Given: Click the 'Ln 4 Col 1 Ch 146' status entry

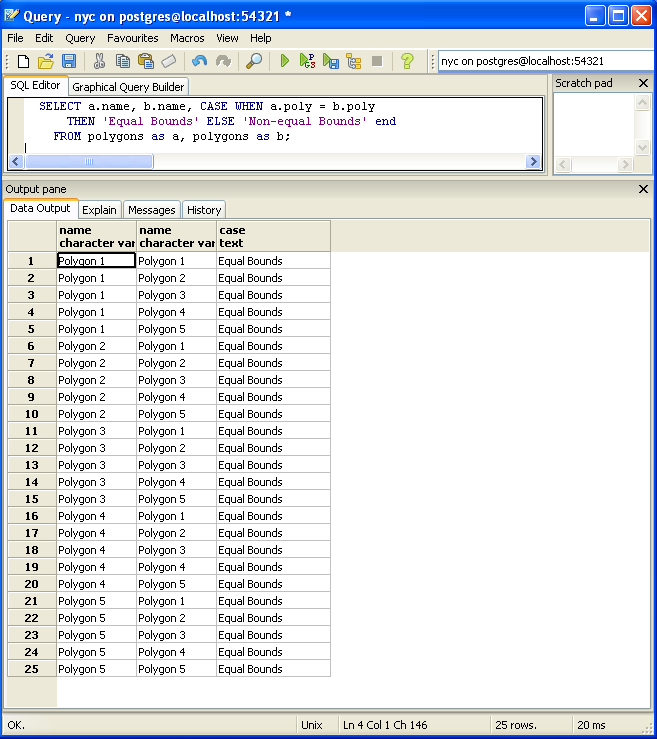Looking at the screenshot, I should pos(385,725).
